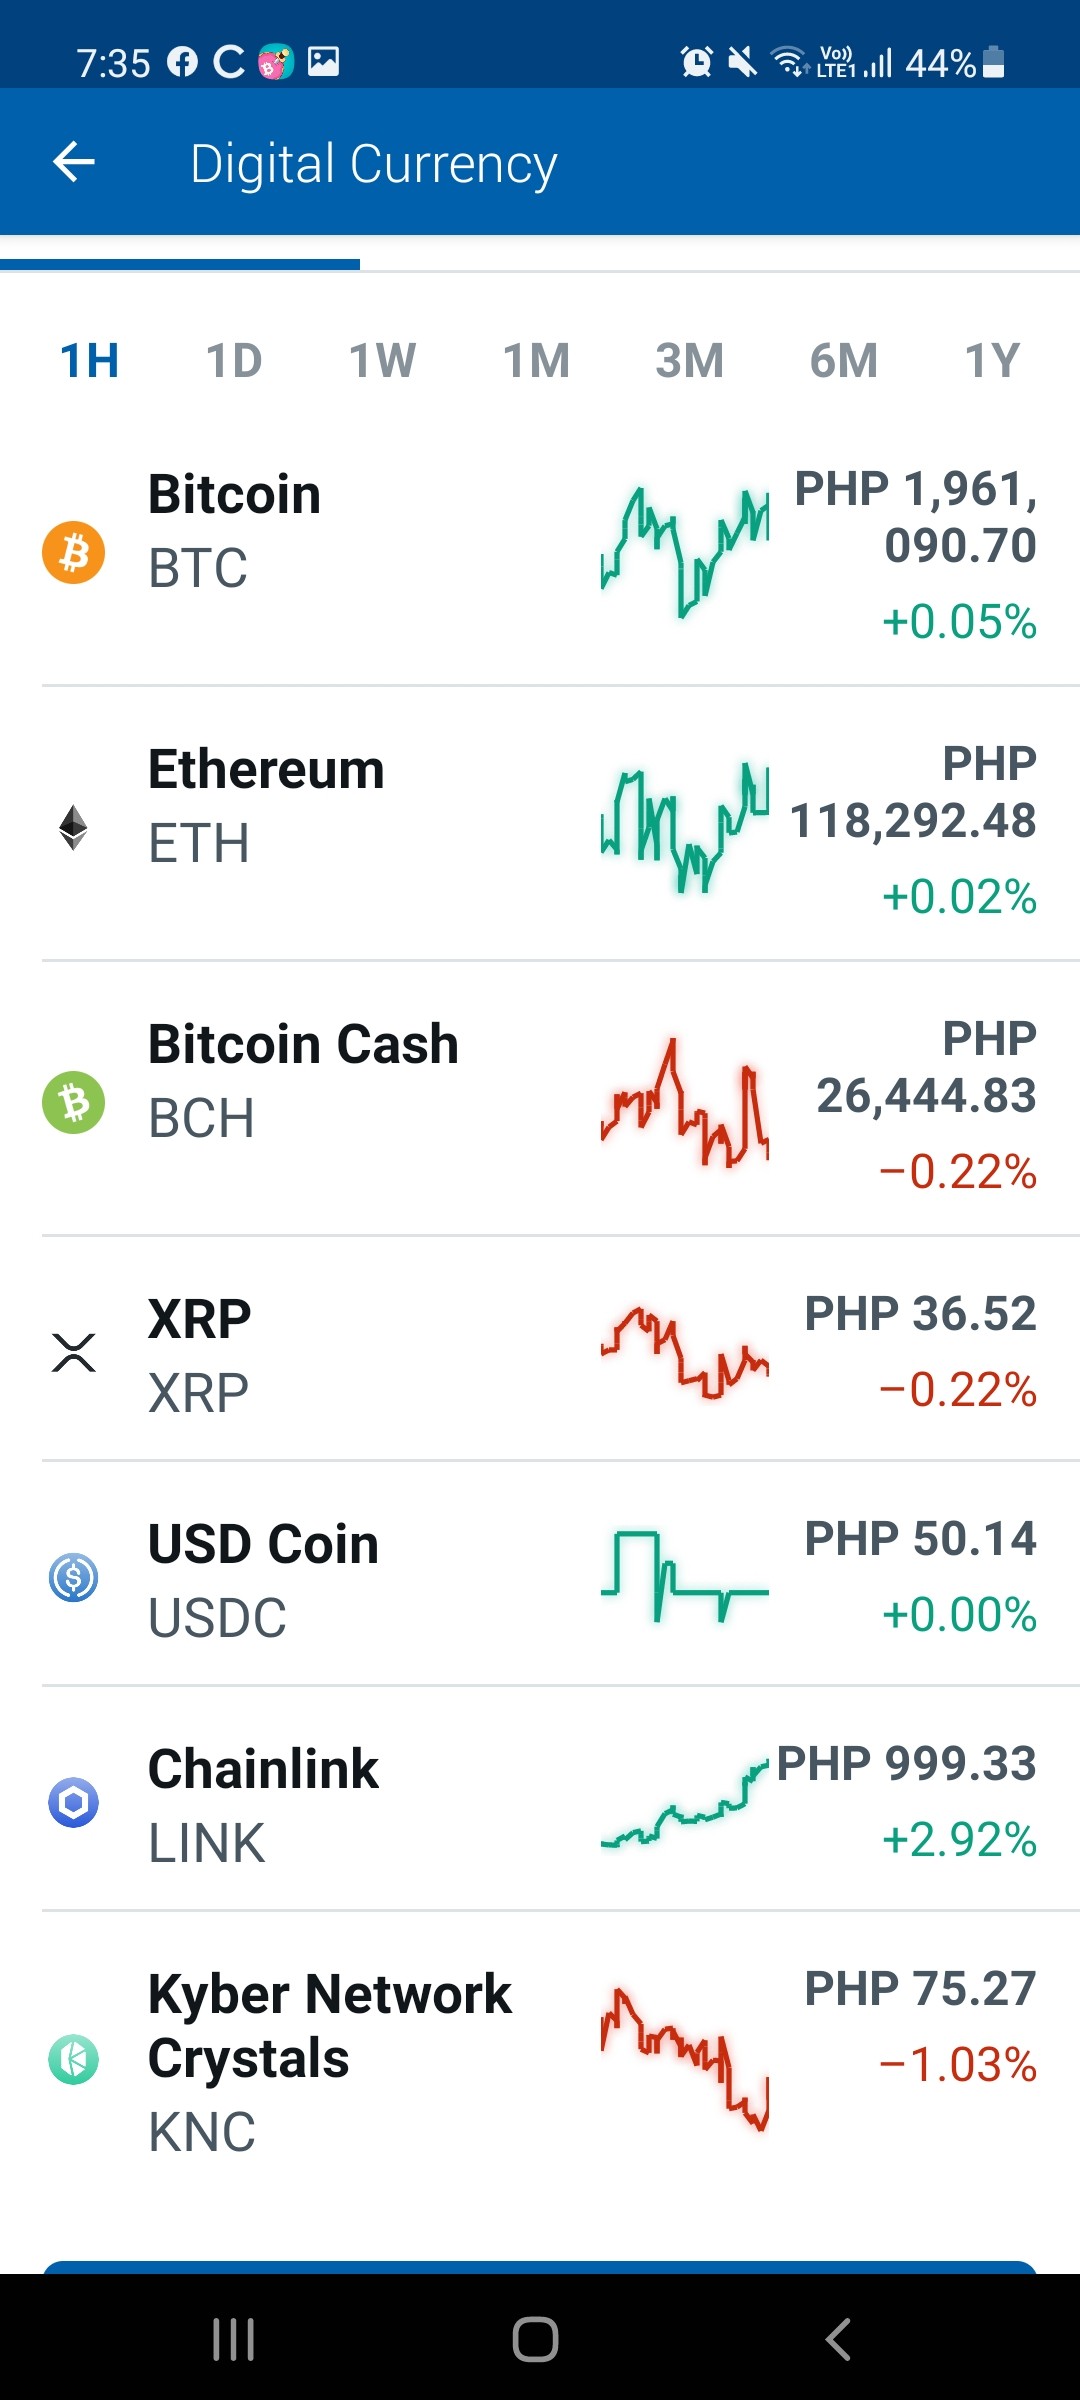Switch to the 1D time range
The image size is (1080, 2400).
click(234, 360)
